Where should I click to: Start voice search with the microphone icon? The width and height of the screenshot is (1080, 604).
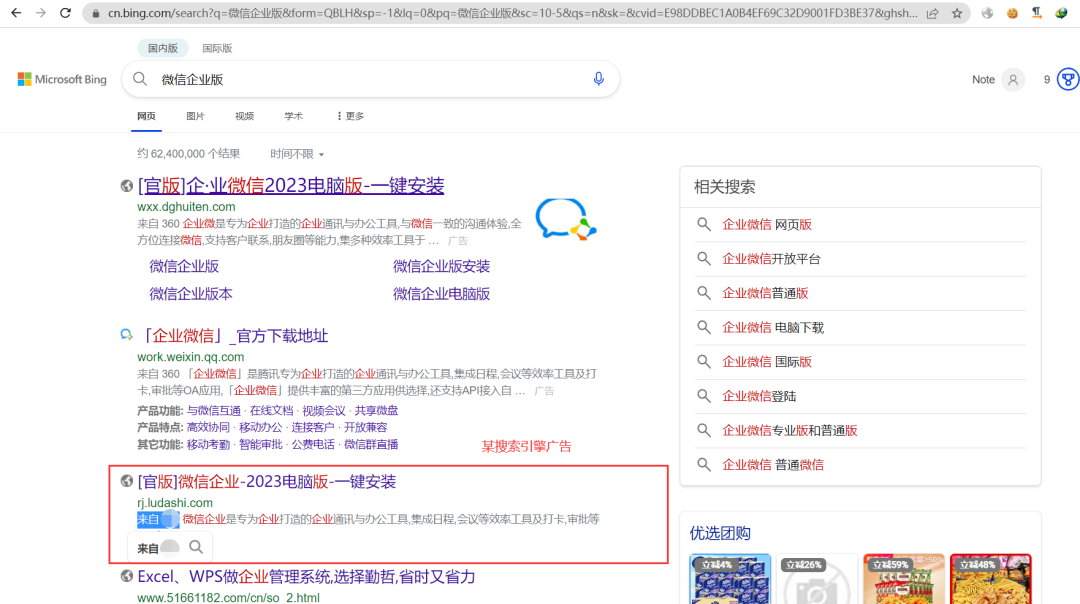(599, 79)
